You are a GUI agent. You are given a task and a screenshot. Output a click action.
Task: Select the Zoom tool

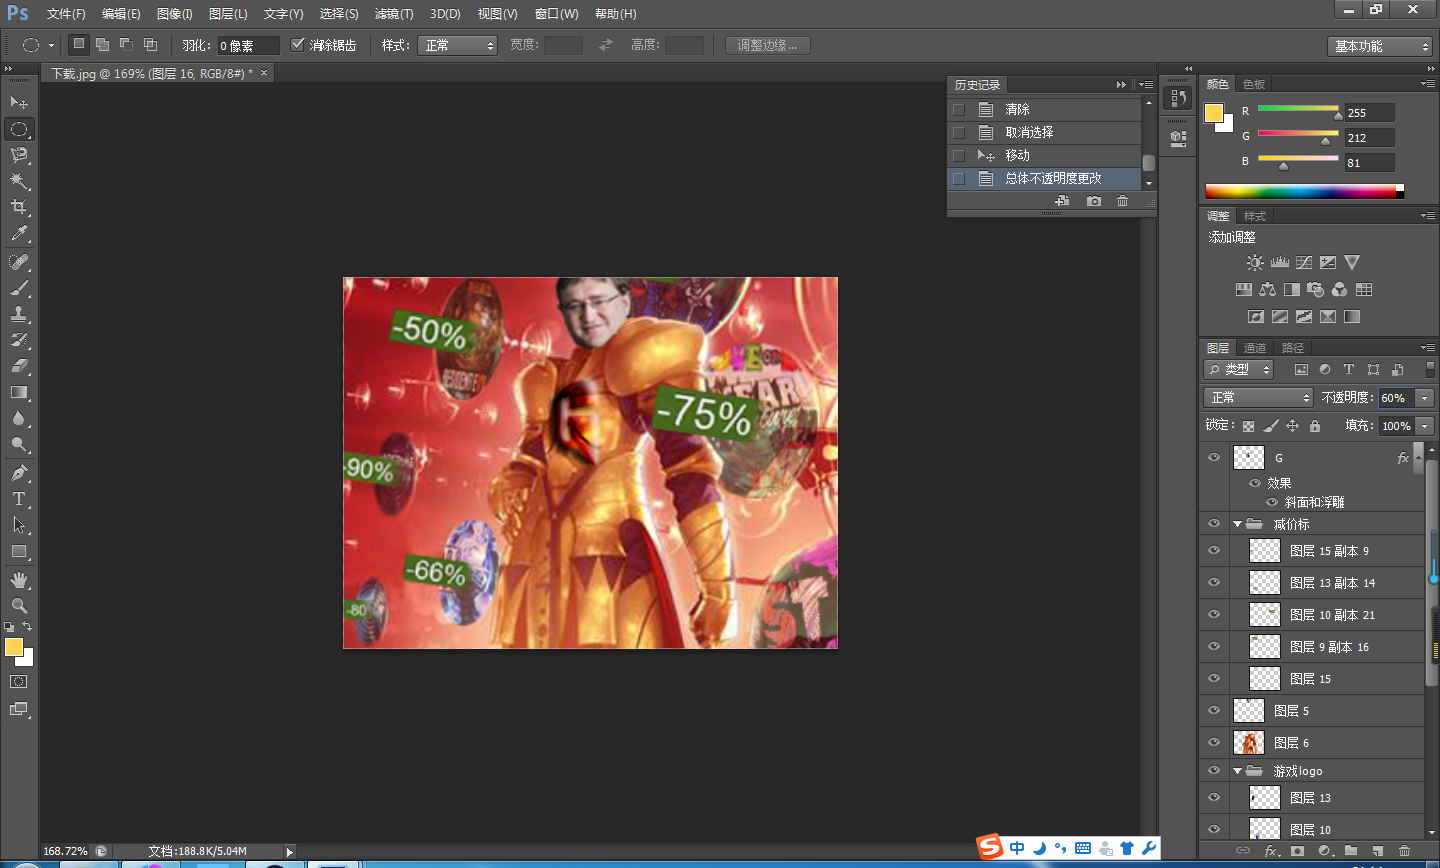point(19,606)
